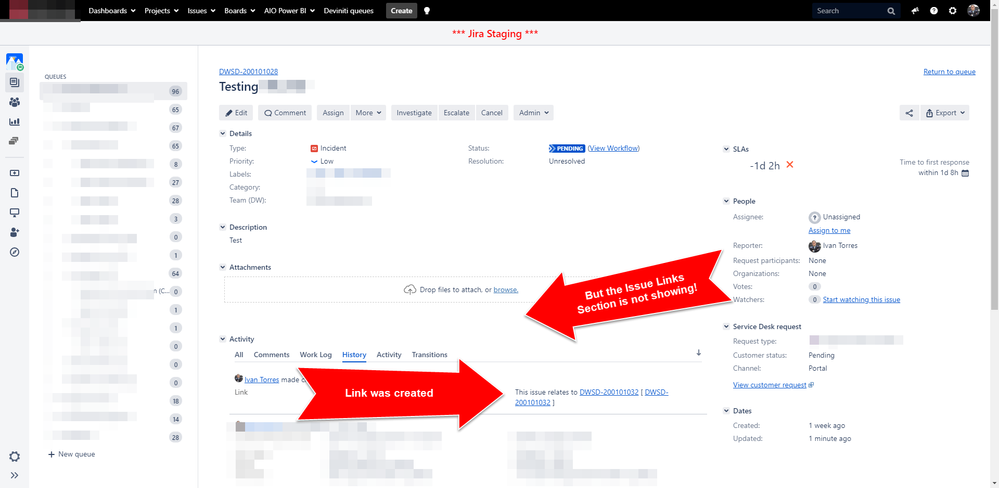Collapse the SLAs section
Viewport: 999px width, 488px height.
point(726,149)
